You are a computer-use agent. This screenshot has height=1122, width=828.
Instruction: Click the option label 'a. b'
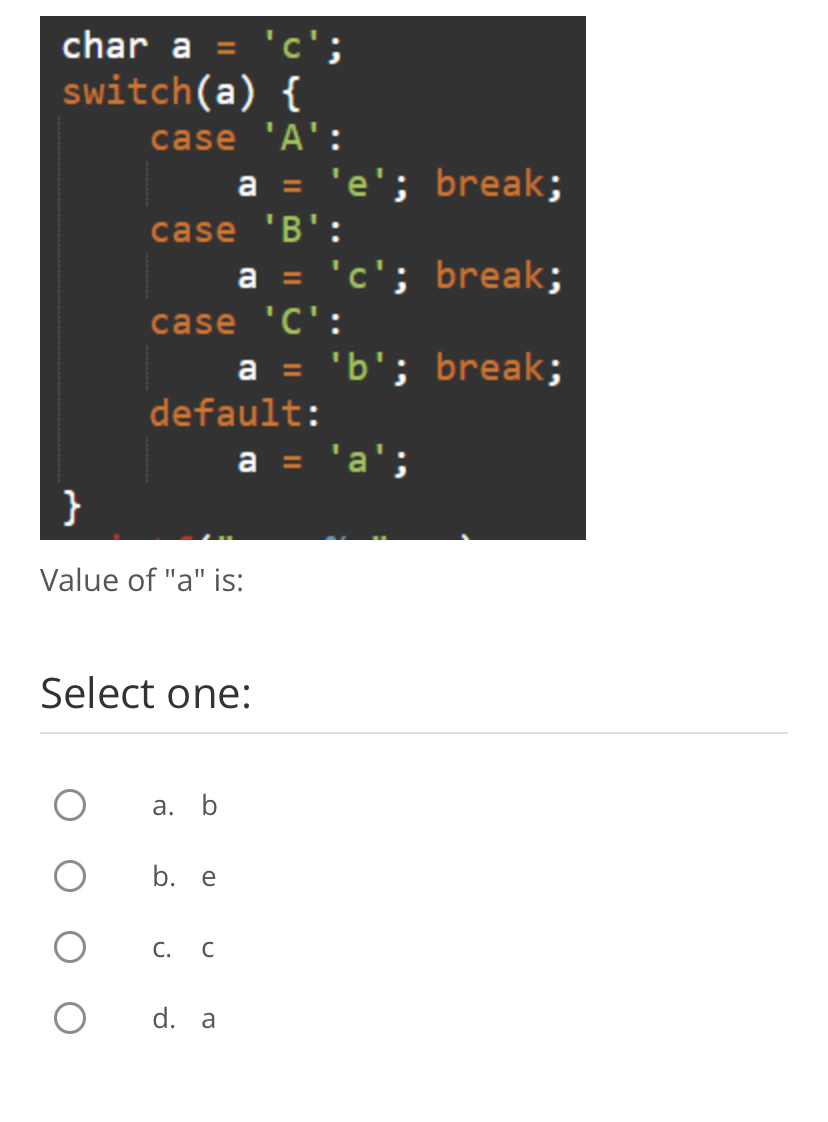pos(184,805)
